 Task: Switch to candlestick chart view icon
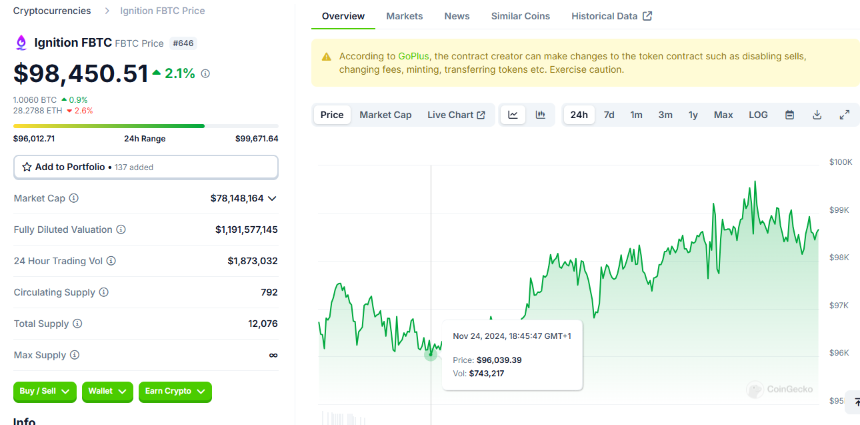(540, 115)
